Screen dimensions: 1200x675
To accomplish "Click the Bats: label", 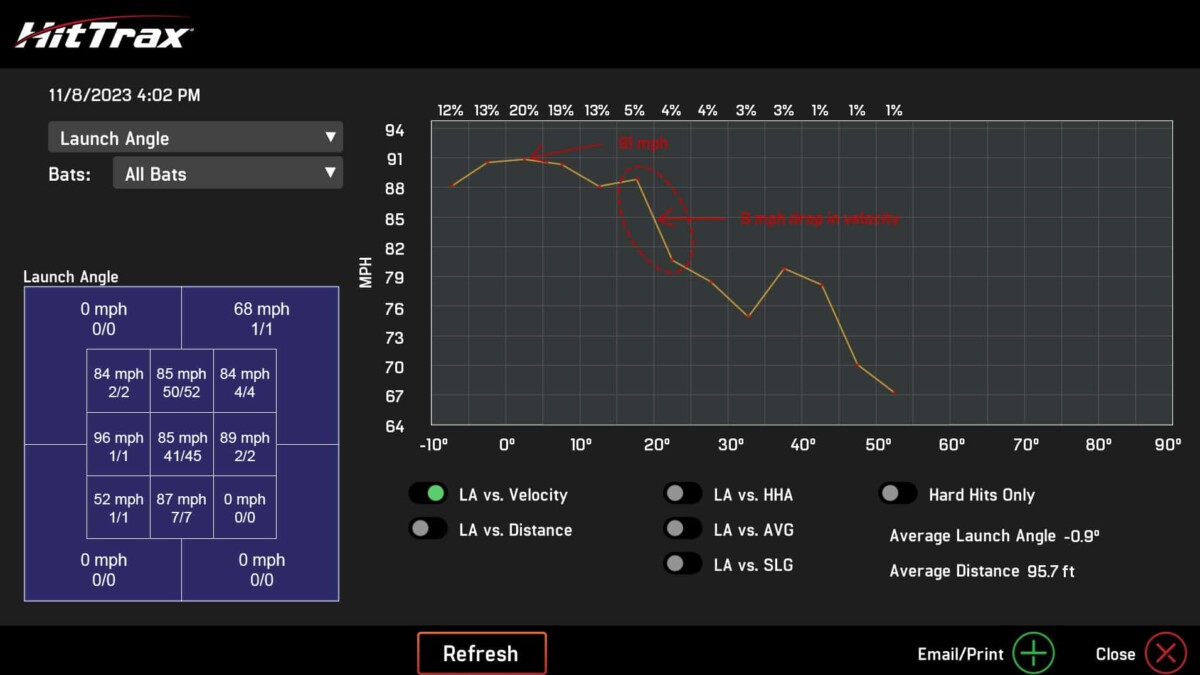I will [x=69, y=174].
